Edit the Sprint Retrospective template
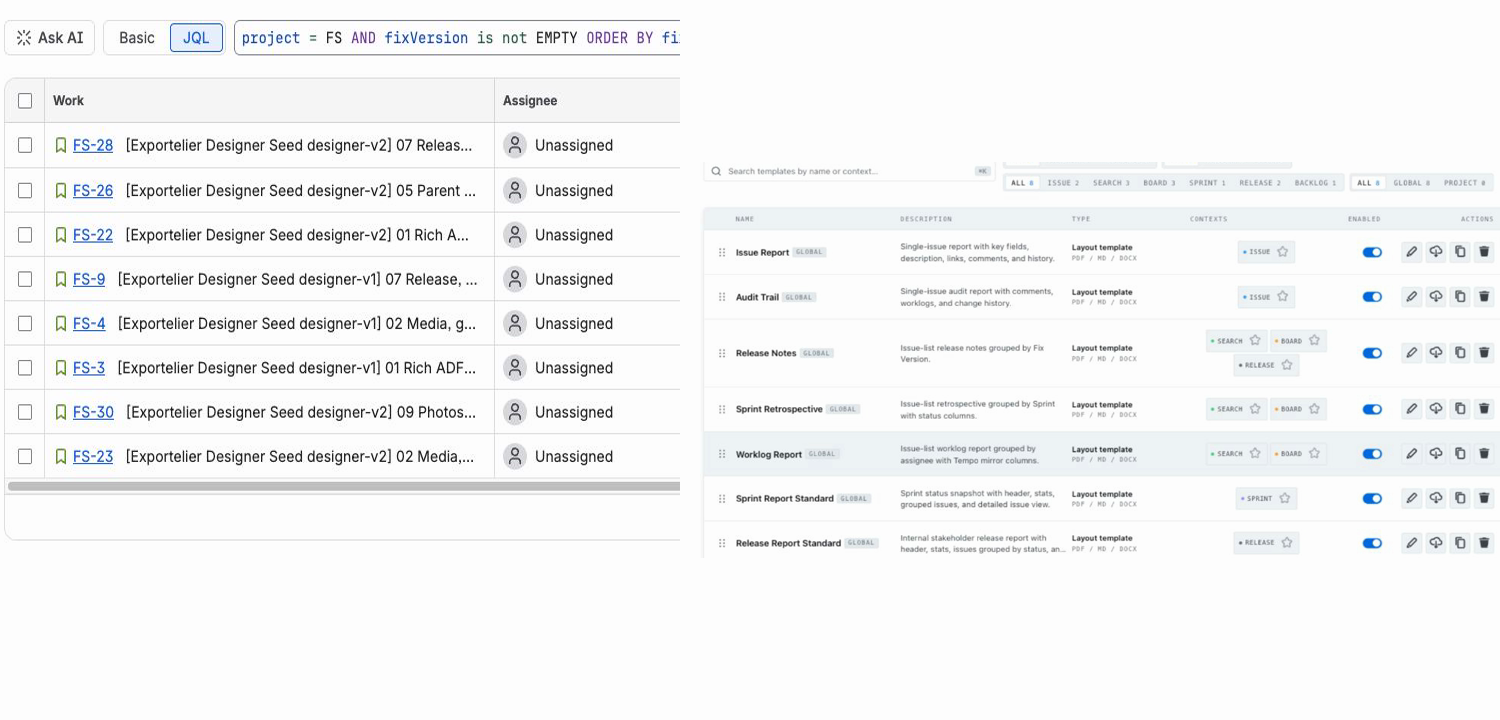Viewport: 1500px width, 720px height. pyautogui.click(x=1411, y=409)
